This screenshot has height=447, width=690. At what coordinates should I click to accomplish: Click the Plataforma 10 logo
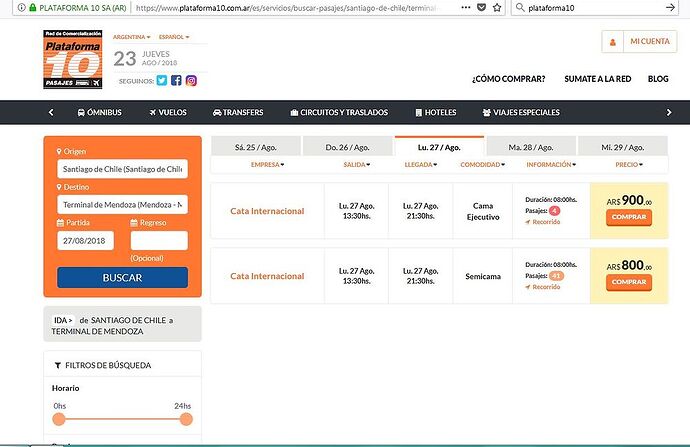[x=73, y=59]
